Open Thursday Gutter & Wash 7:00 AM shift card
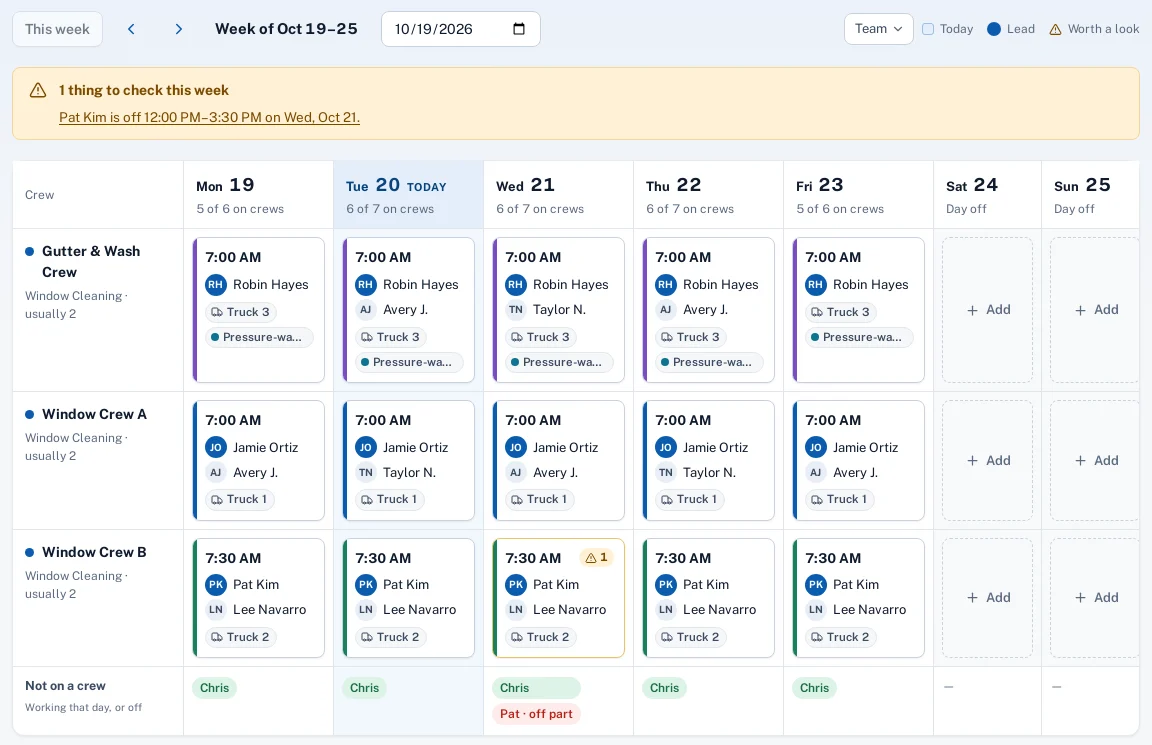The width and height of the screenshot is (1152, 745). pos(709,310)
